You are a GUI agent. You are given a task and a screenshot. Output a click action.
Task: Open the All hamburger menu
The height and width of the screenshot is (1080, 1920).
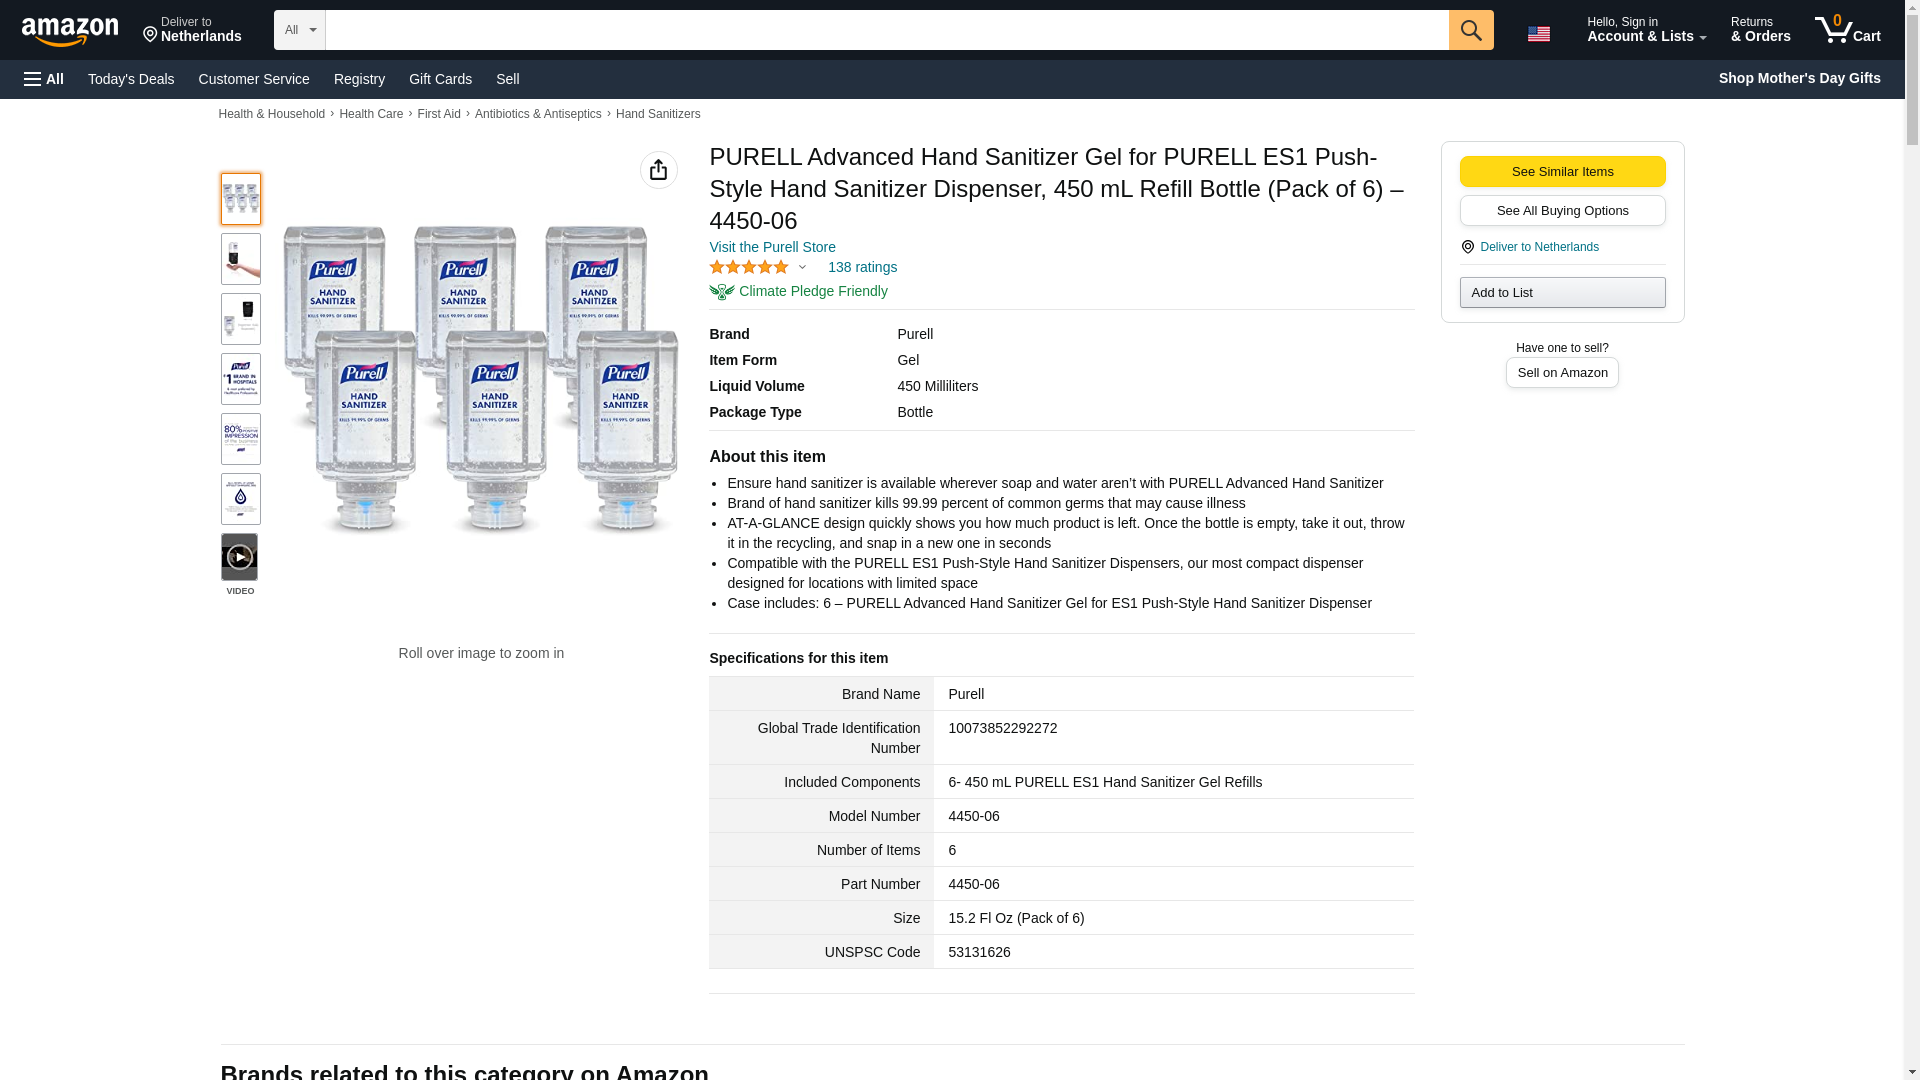point(44,79)
